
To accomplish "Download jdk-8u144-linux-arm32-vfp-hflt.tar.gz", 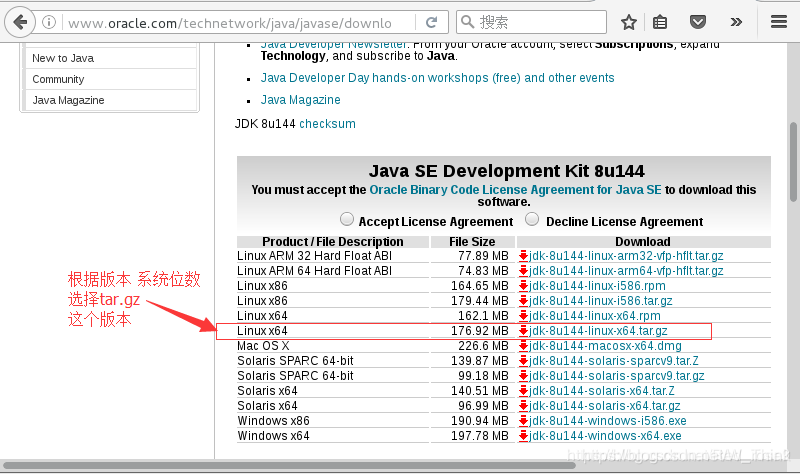I will coord(626,256).
